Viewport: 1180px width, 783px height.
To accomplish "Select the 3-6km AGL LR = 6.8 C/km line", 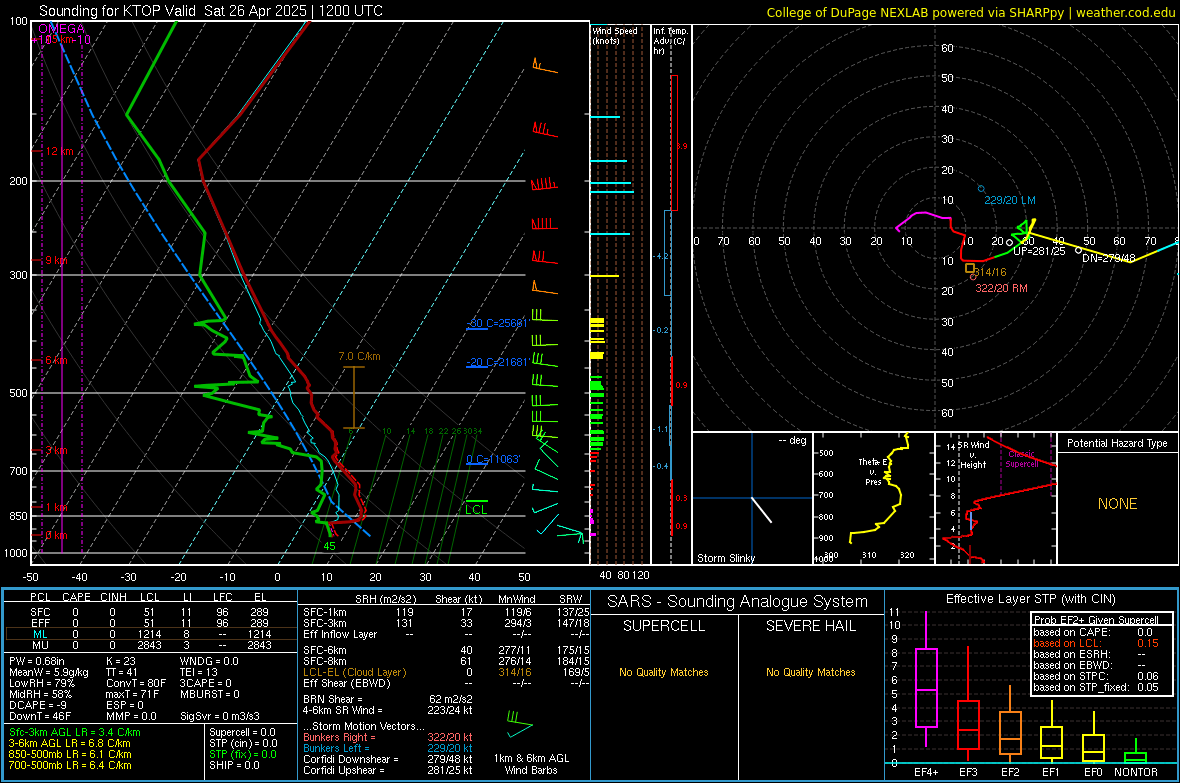I will [70, 743].
